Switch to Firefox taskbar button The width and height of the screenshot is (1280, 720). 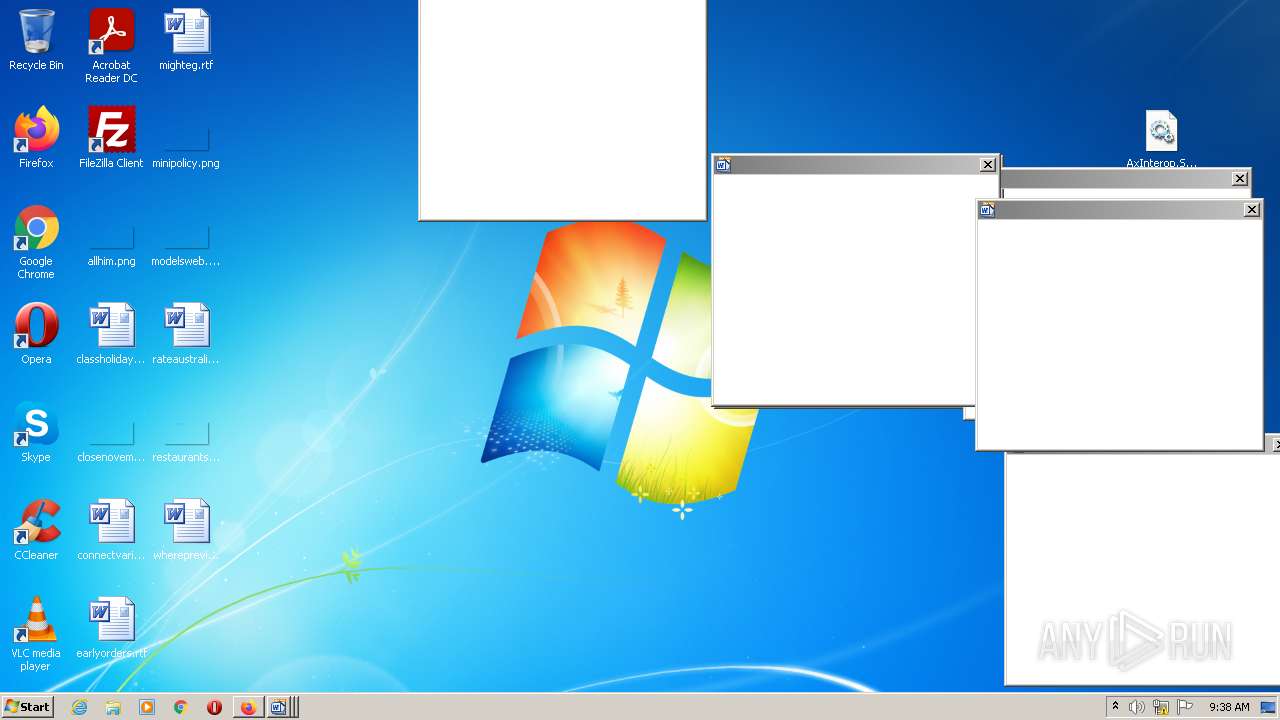(248, 707)
